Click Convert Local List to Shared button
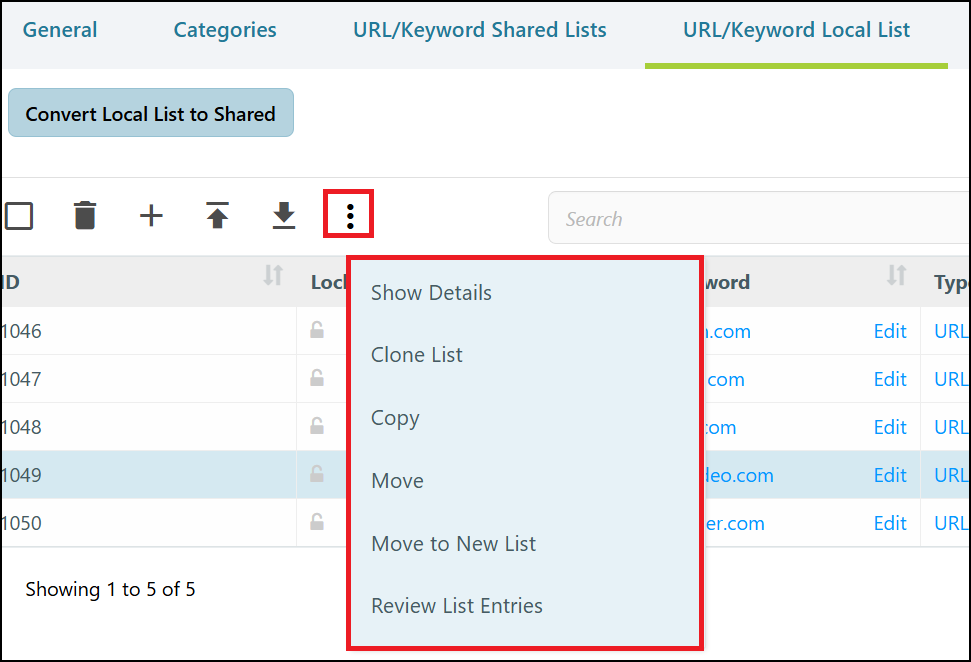Image resolution: width=971 pixels, height=662 pixels. (x=150, y=113)
